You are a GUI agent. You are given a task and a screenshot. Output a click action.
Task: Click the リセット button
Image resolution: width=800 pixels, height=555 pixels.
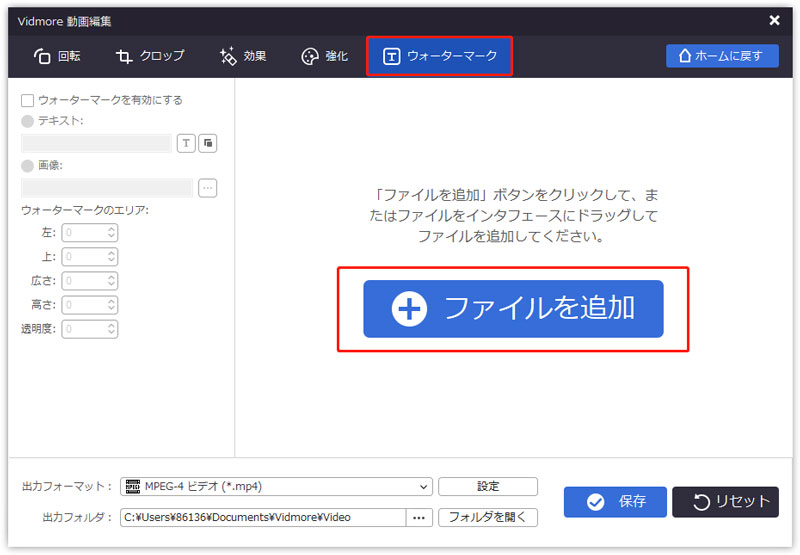pyautogui.click(x=726, y=502)
